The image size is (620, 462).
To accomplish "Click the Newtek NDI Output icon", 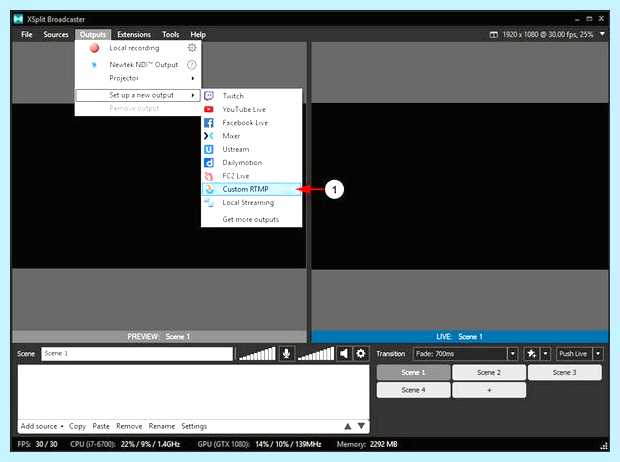I will [x=94, y=65].
